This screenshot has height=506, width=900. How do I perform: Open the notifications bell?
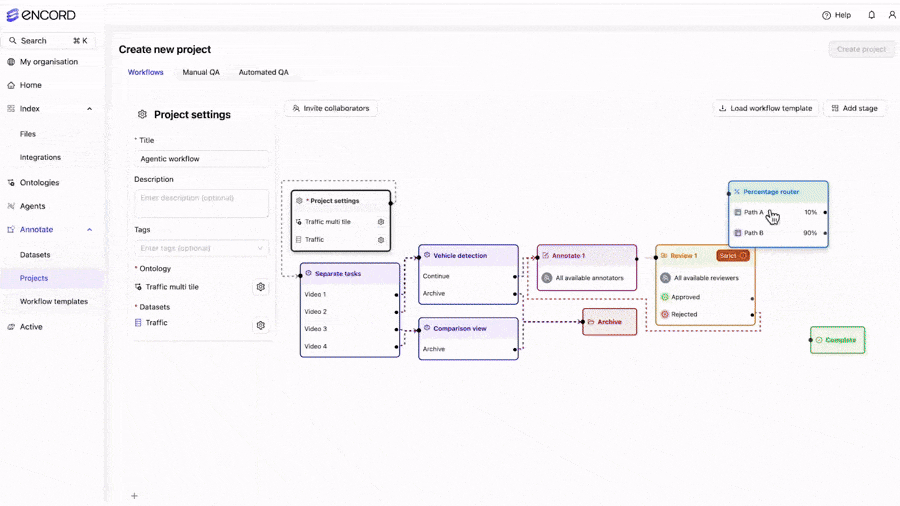(871, 15)
